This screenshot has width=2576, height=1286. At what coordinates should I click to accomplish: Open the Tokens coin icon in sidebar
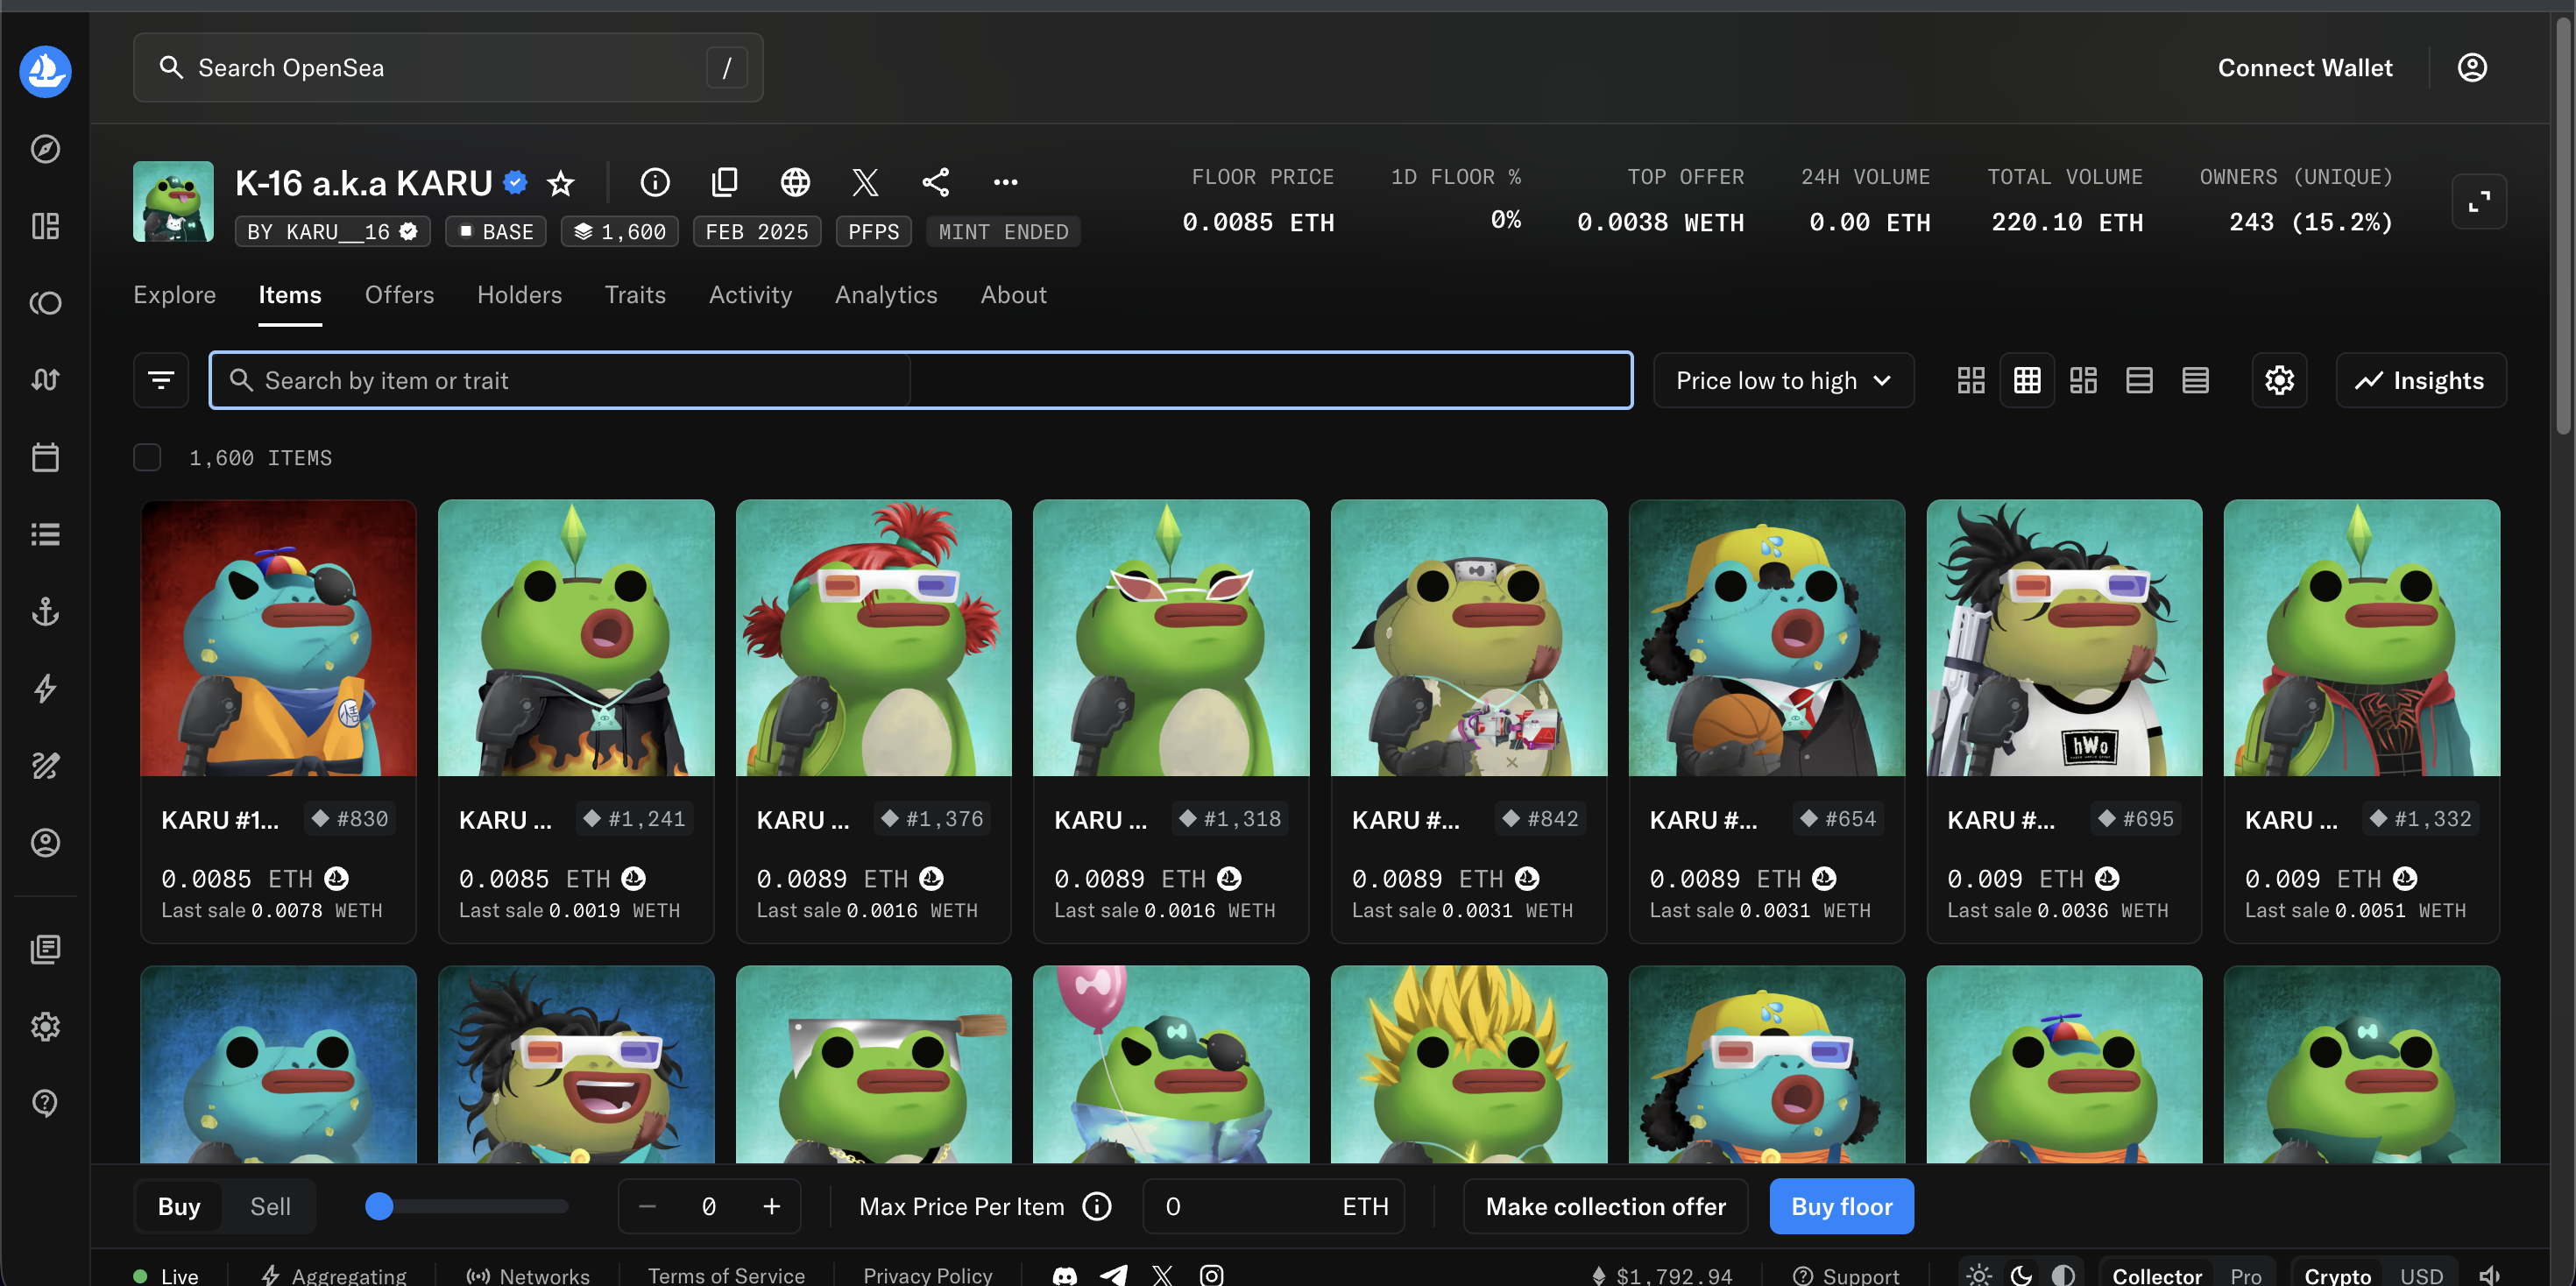click(x=45, y=303)
